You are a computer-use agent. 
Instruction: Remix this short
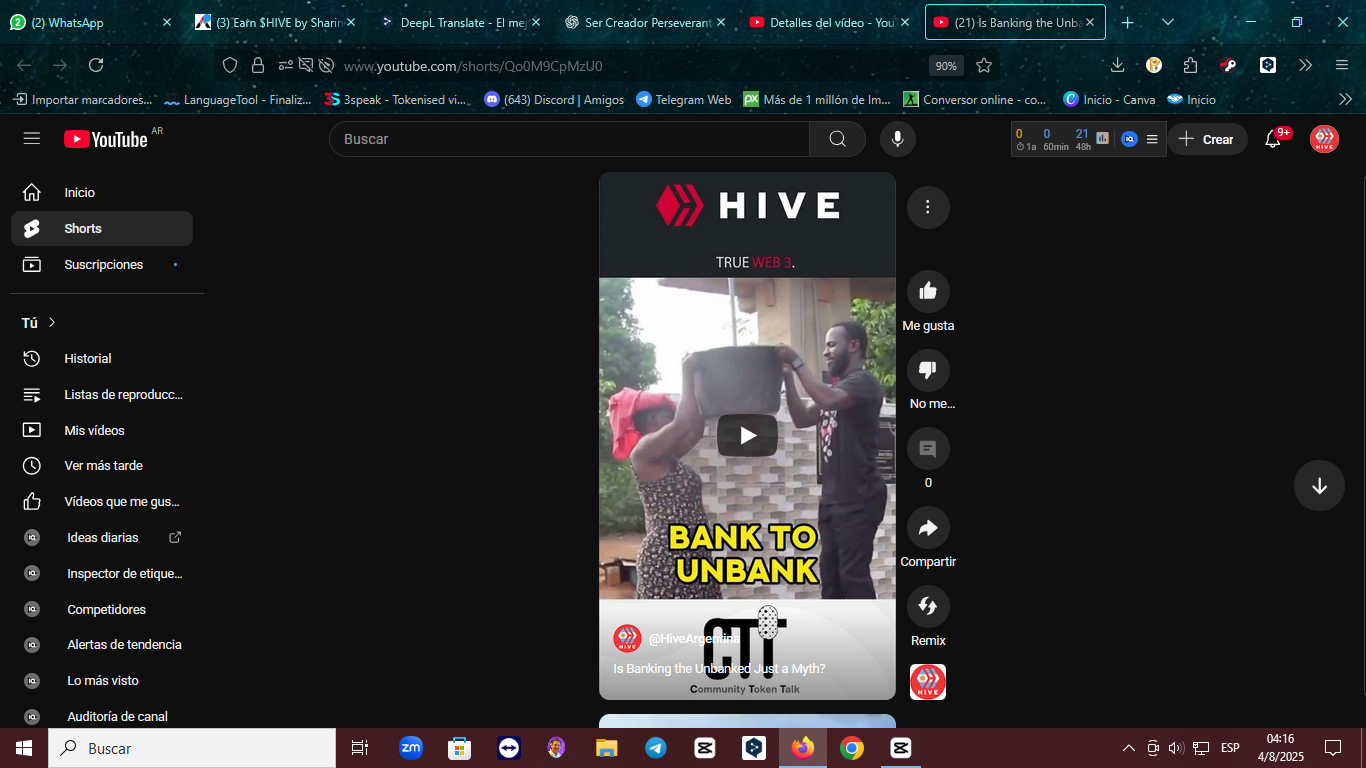[928, 606]
